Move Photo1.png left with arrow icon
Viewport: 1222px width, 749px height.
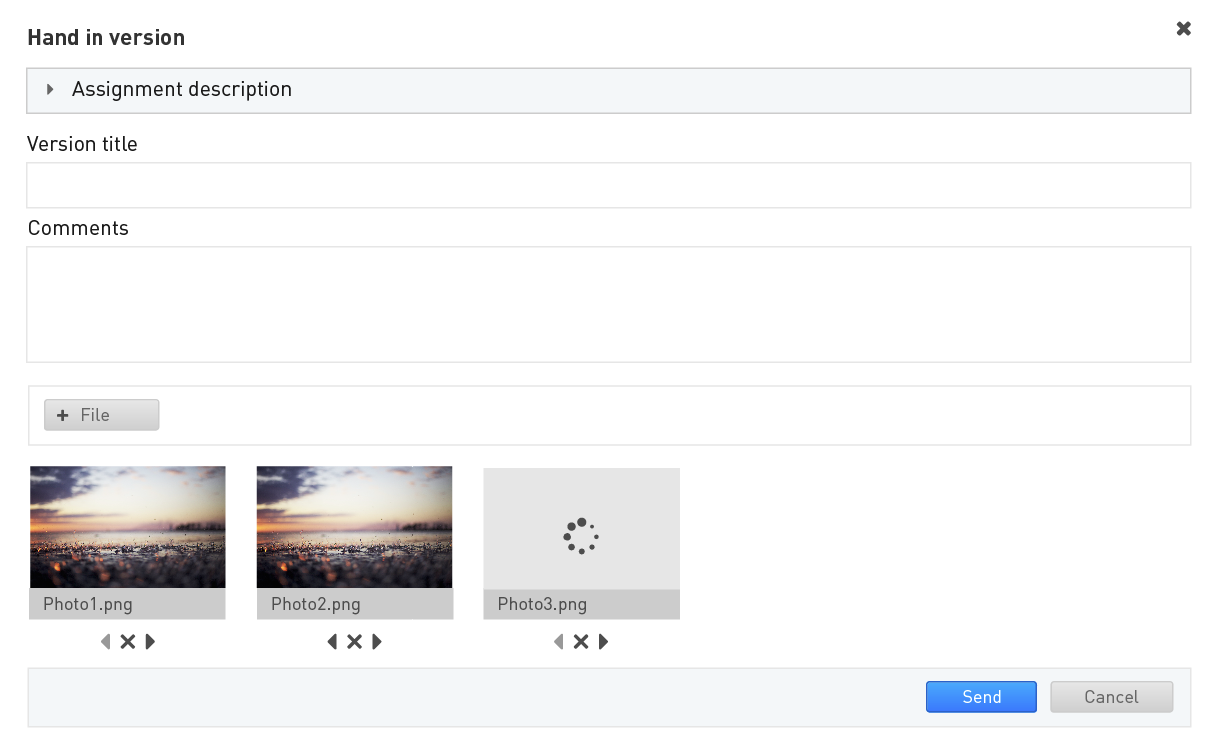point(105,642)
